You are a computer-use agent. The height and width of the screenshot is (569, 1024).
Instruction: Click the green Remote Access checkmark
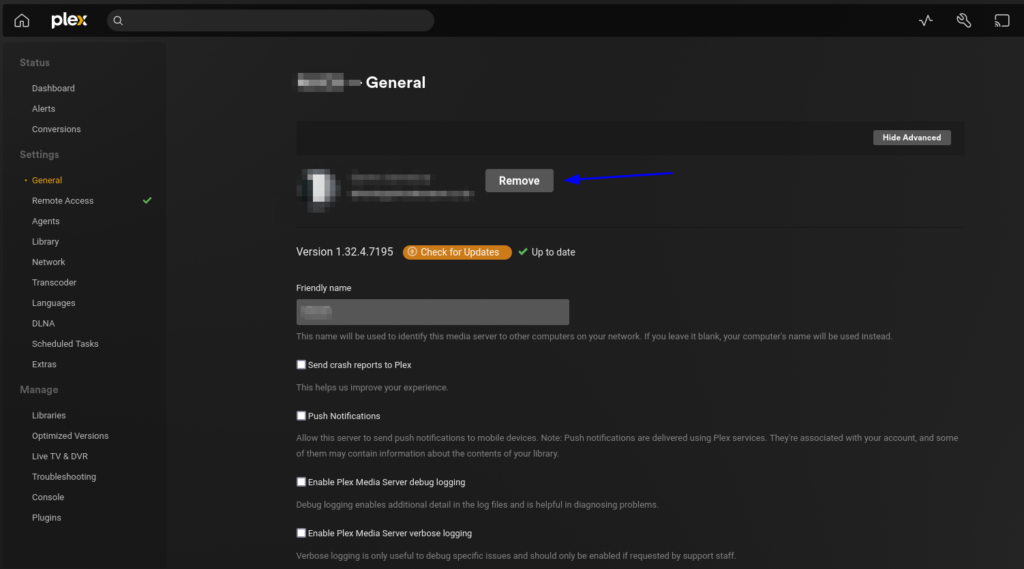(x=147, y=201)
